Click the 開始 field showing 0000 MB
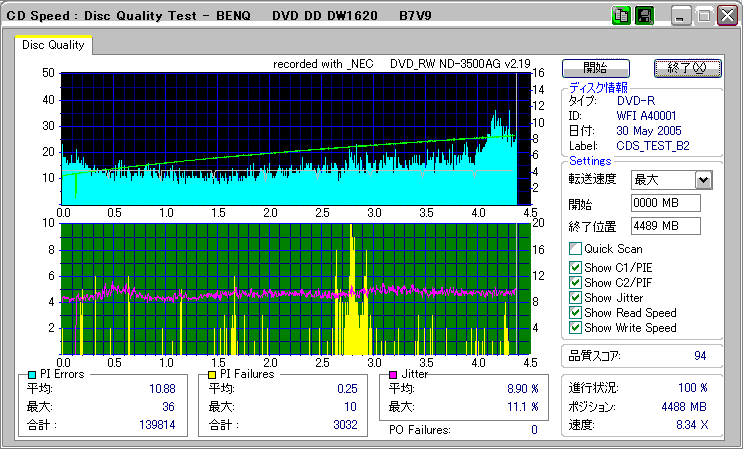The width and height of the screenshot is (743, 449). click(x=665, y=204)
